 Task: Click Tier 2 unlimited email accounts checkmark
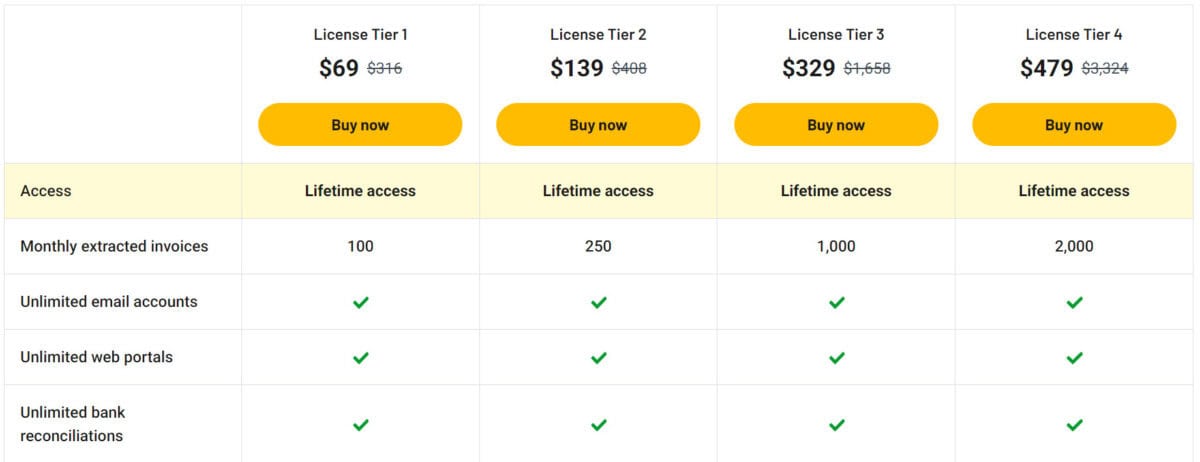pos(598,302)
